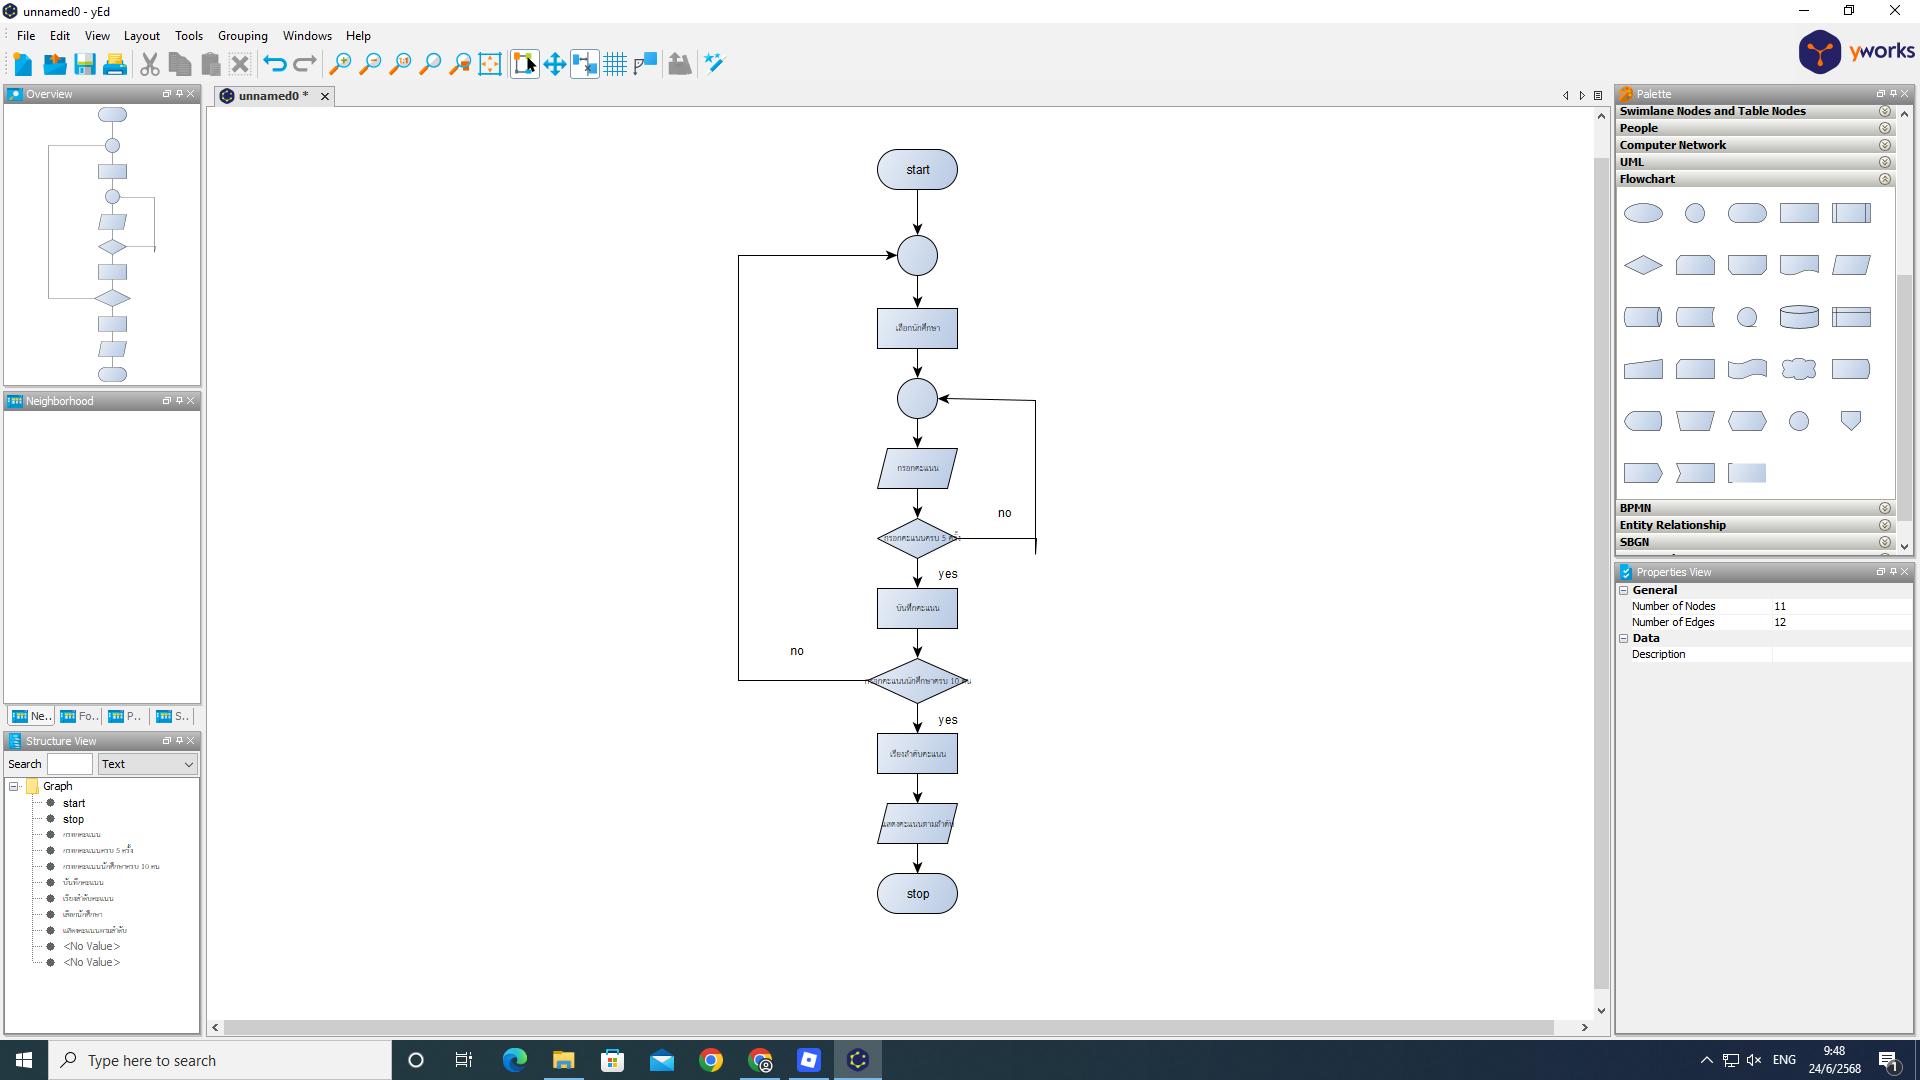Select 'start' in the Structure View tree
This screenshot has width=1920, height=1080.
(74, 804)
